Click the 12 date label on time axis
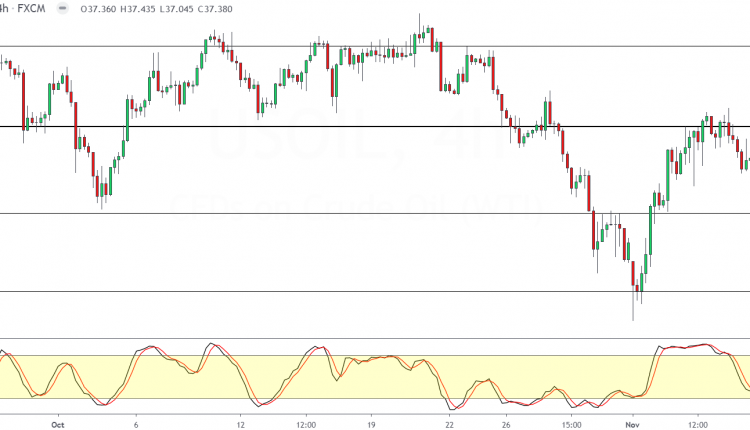Viewport: 750px width, 430px height. coord(240,423)
